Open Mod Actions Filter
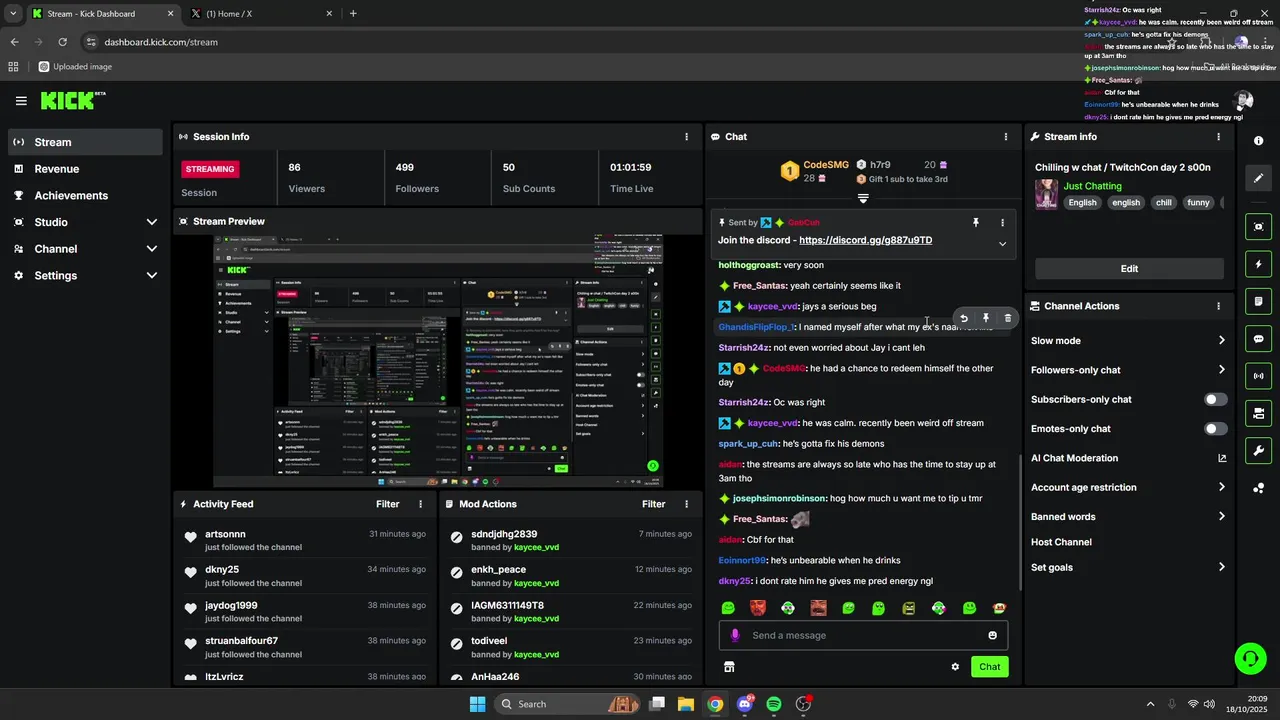 click(654, 504)
